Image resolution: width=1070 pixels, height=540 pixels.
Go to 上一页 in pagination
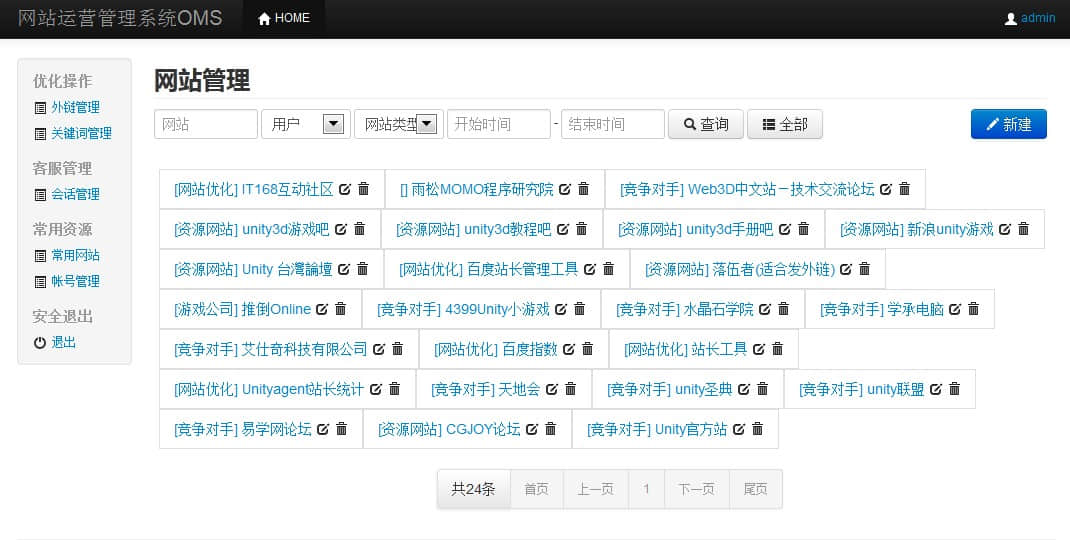(596, 489)
